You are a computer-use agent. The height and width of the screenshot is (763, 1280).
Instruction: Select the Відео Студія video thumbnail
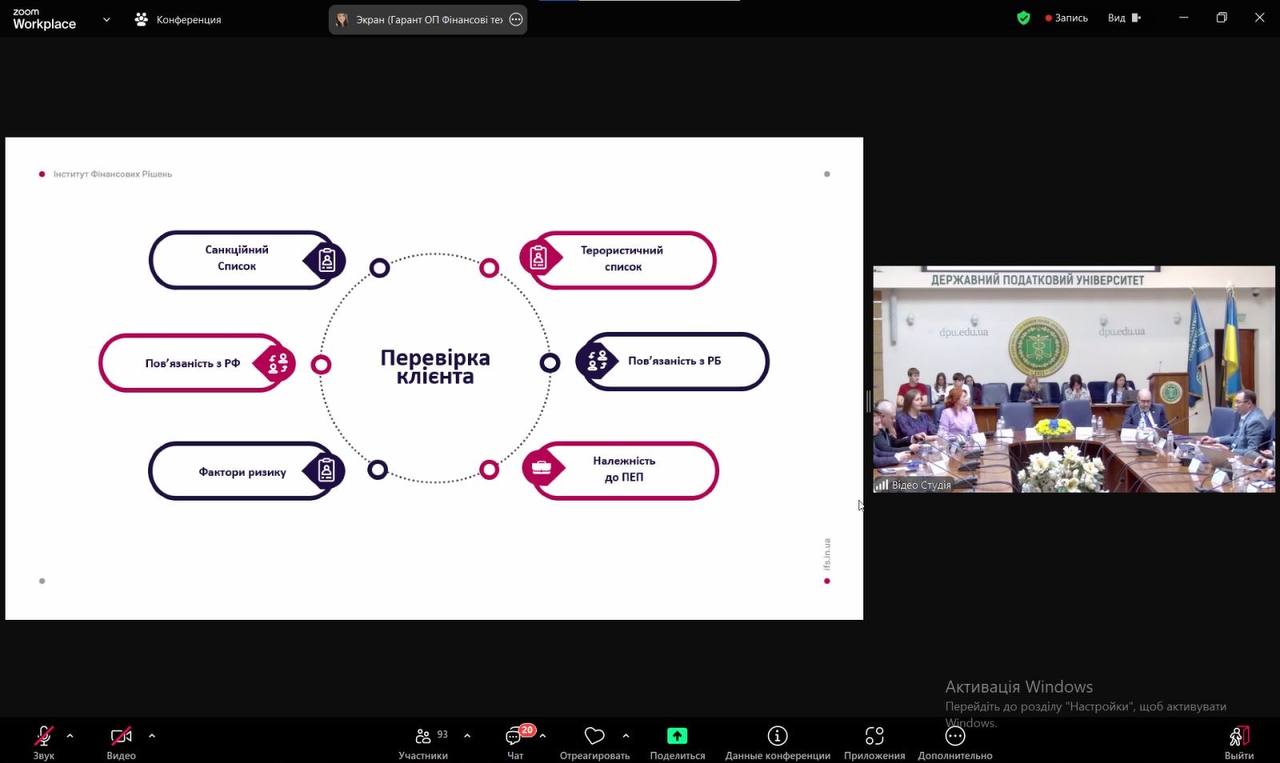coord(1073,379)
